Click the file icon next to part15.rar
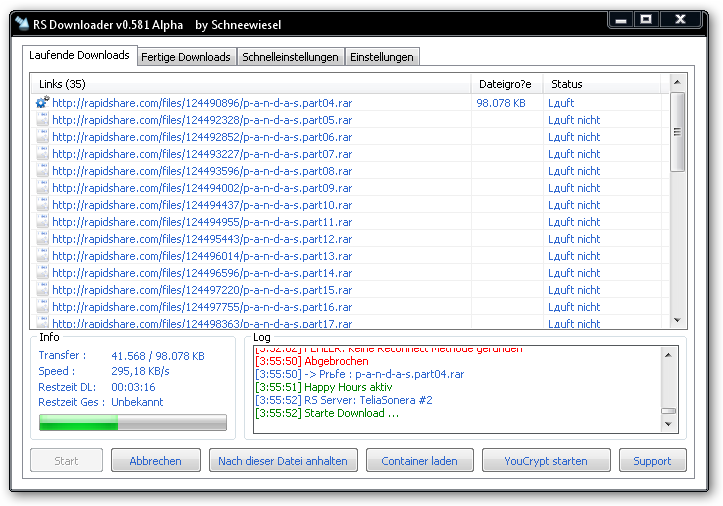Screen dimensions: 723x506 pos(42,290)
